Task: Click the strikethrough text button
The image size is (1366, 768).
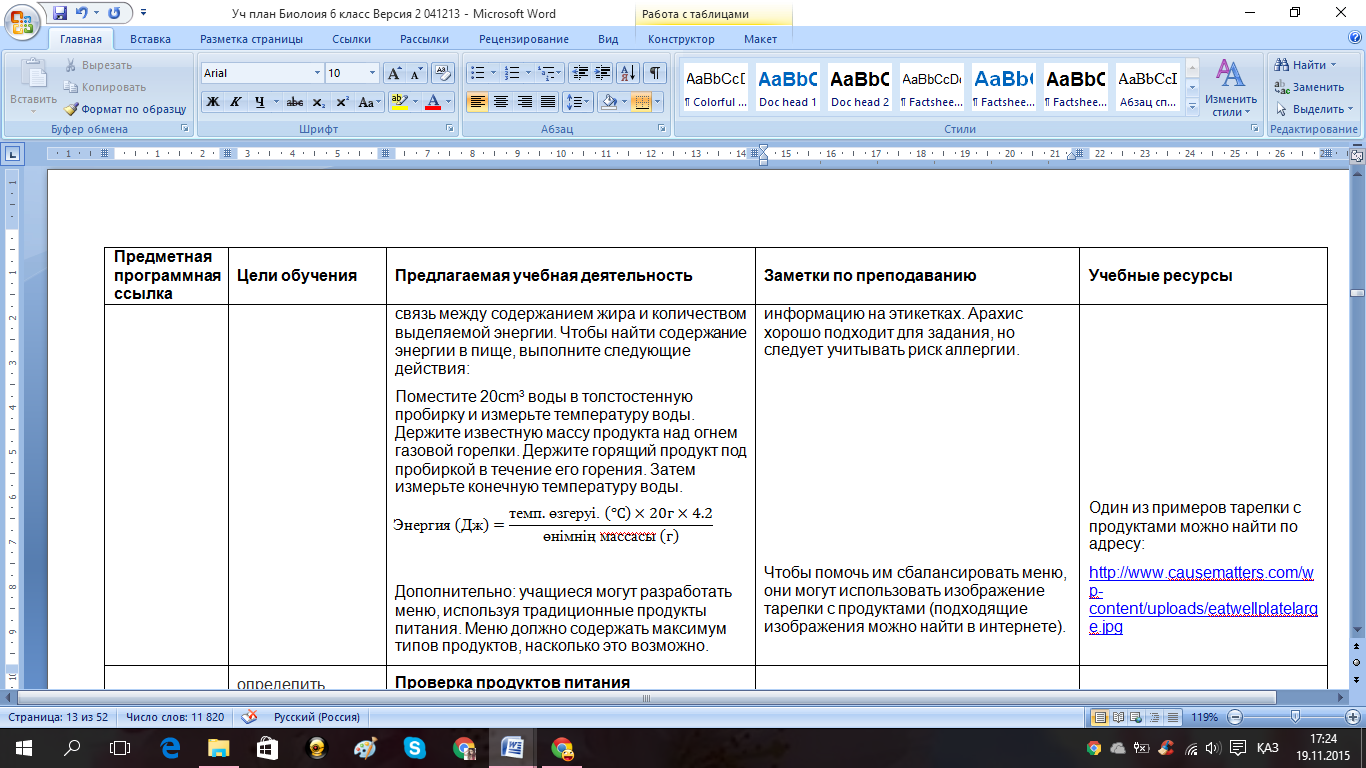Action: point(295,102)
